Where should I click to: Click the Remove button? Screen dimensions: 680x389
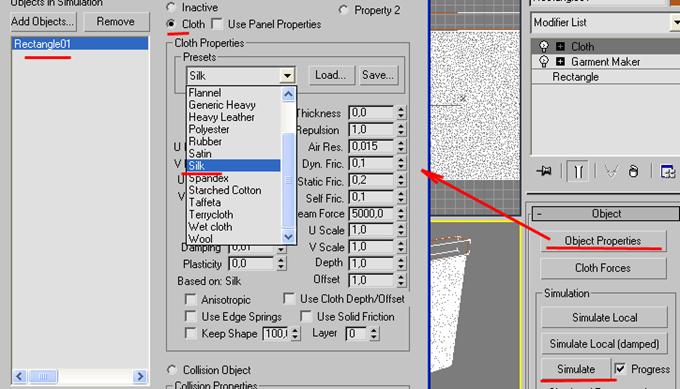116,22
